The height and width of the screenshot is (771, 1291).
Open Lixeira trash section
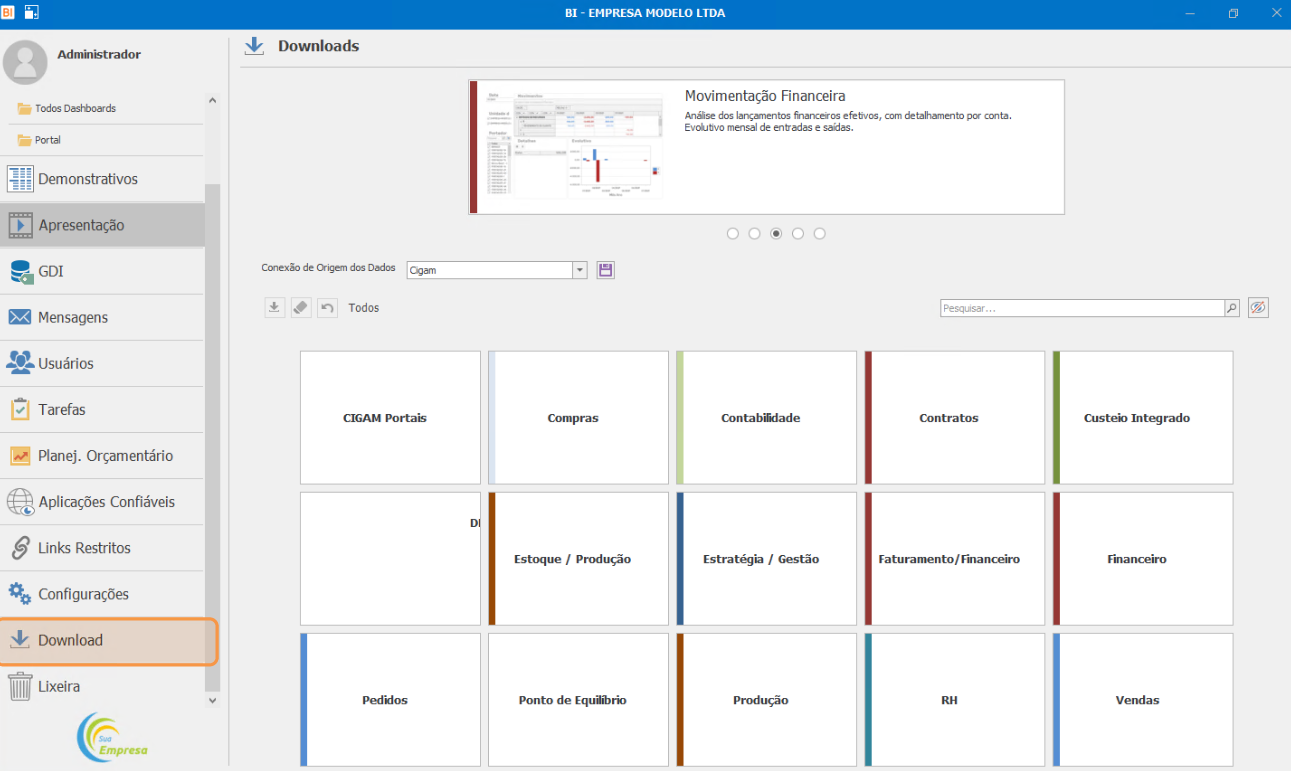tap(102, 687)
